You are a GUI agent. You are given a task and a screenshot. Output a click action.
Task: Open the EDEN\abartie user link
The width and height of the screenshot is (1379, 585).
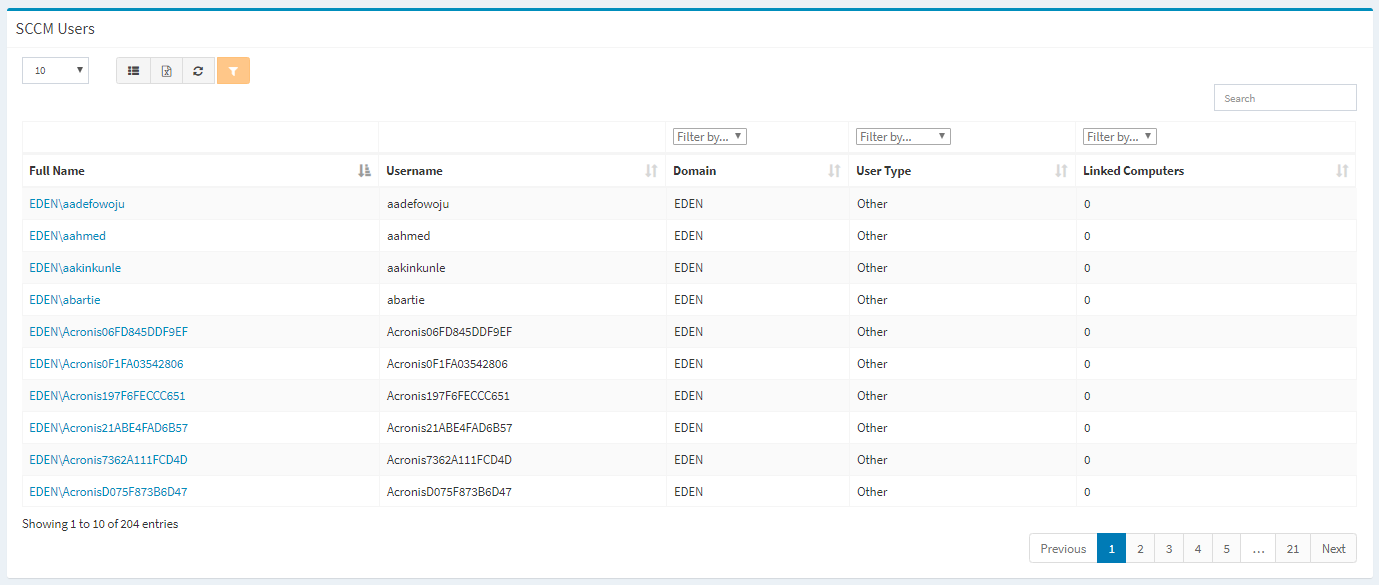coord(65,300)
